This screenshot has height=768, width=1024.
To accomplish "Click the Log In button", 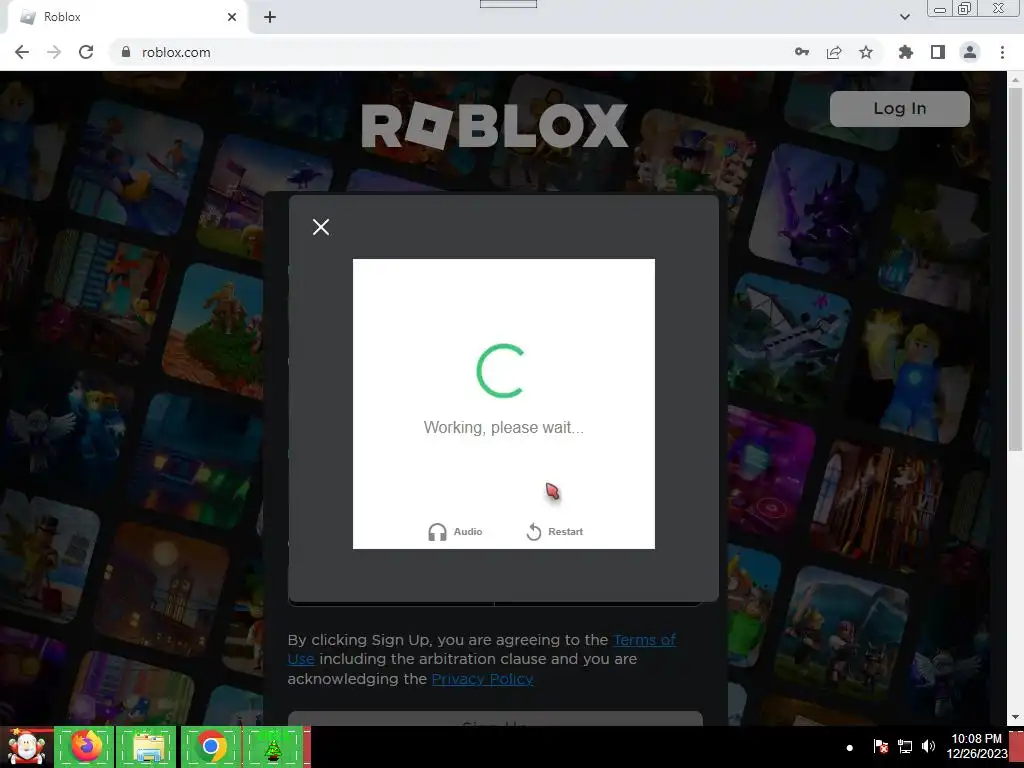I will (x=899, y=108).
